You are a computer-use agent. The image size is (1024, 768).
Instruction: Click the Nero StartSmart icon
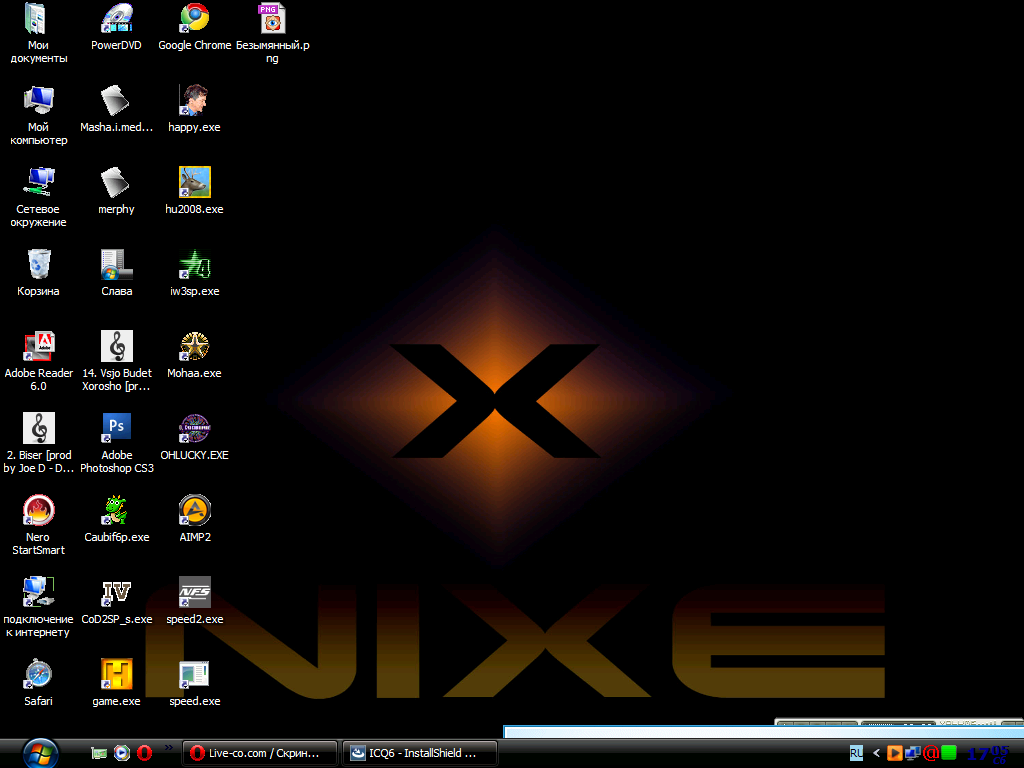click(x=38, y=510)
